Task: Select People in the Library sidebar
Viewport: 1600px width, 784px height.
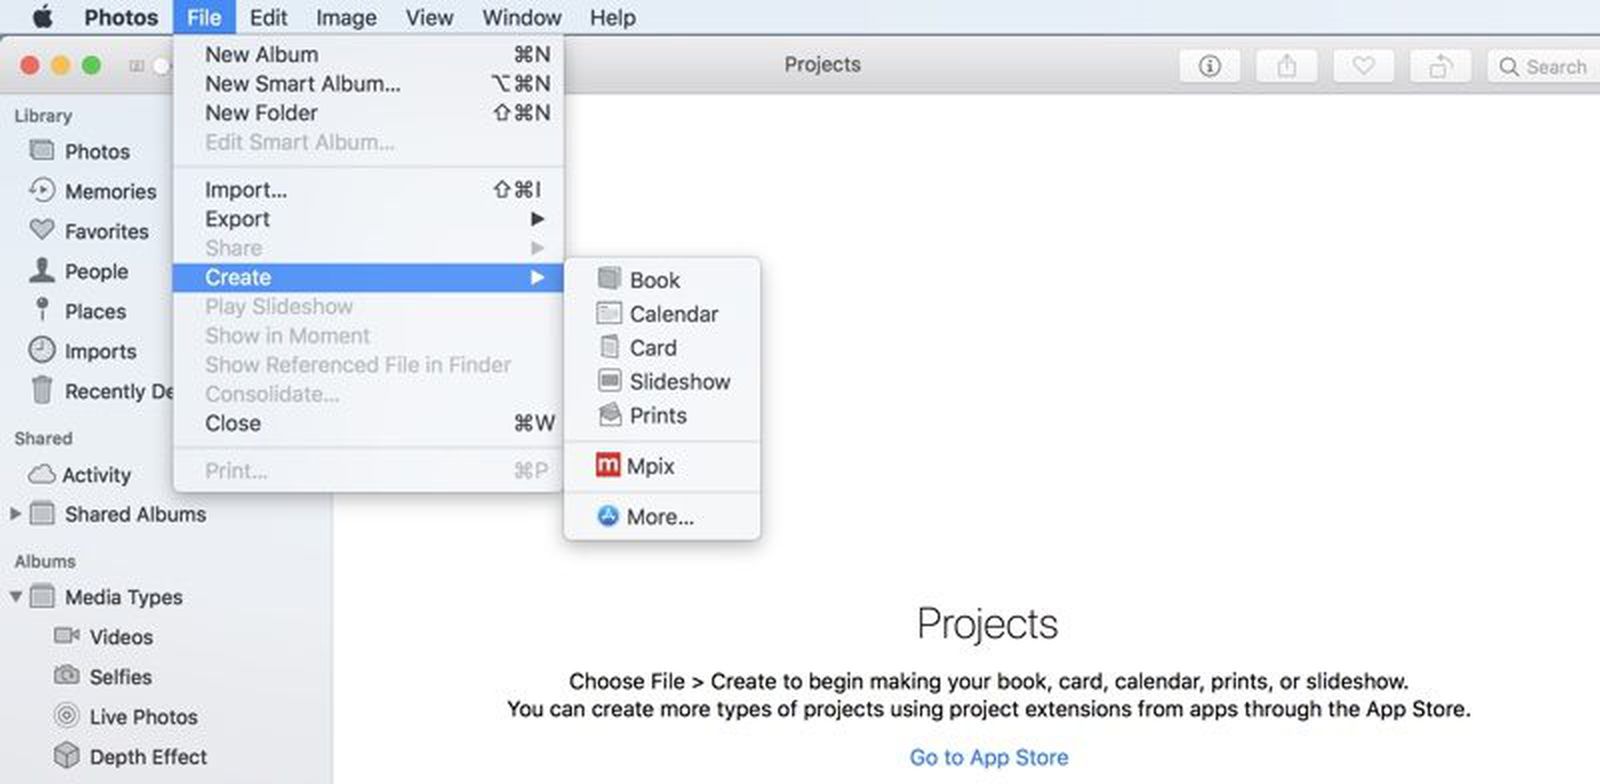Action: (x=97, y=271)
